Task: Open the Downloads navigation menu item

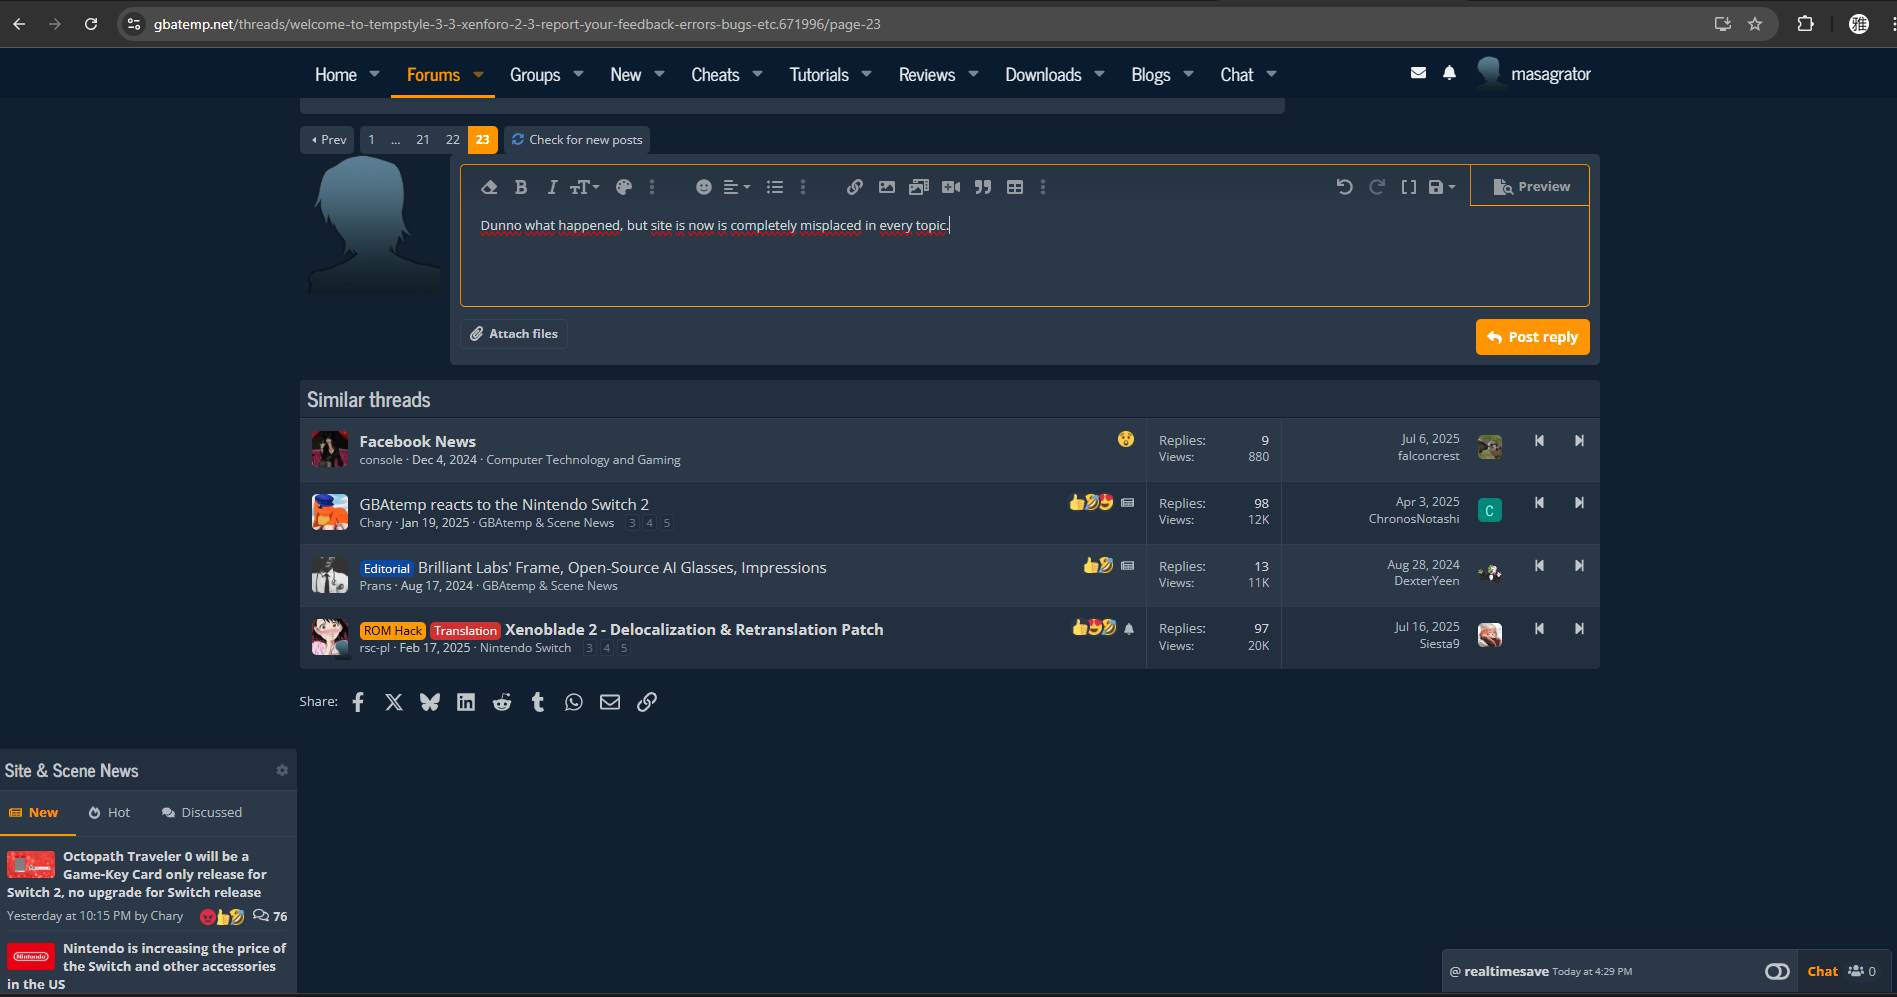Action: click(1043, 75)
